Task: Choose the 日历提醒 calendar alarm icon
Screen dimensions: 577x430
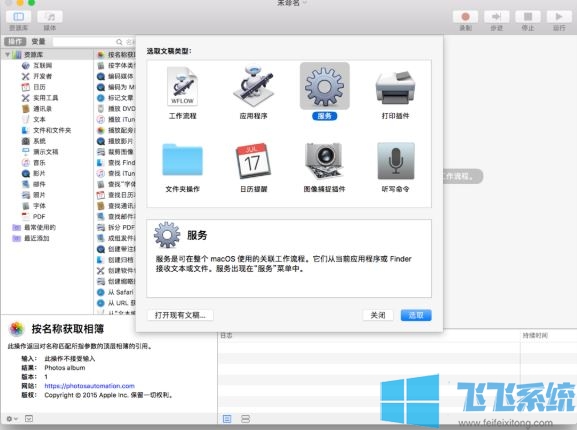Action: (x=253, y=161)
